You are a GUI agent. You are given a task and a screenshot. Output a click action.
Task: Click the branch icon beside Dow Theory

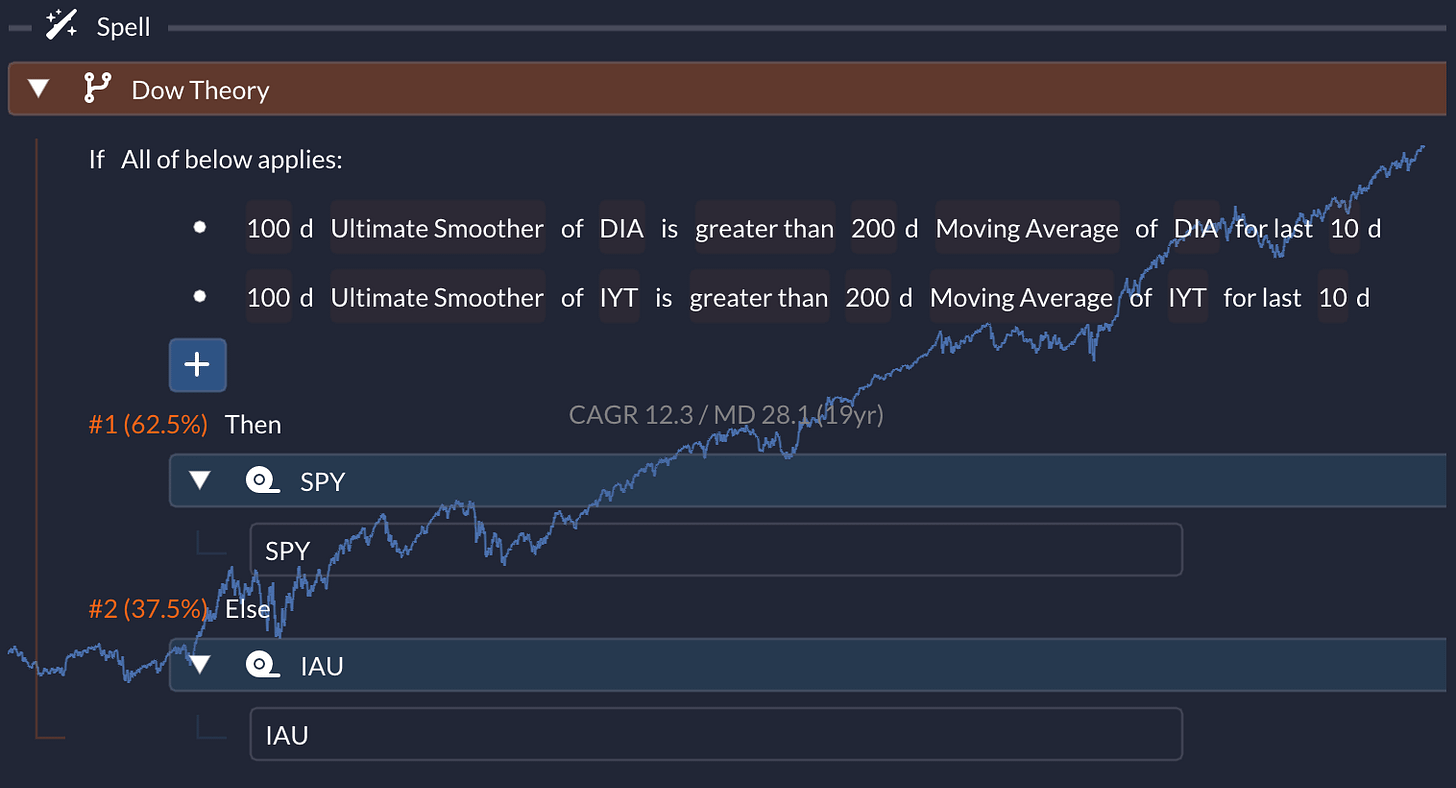pos(97,89)
